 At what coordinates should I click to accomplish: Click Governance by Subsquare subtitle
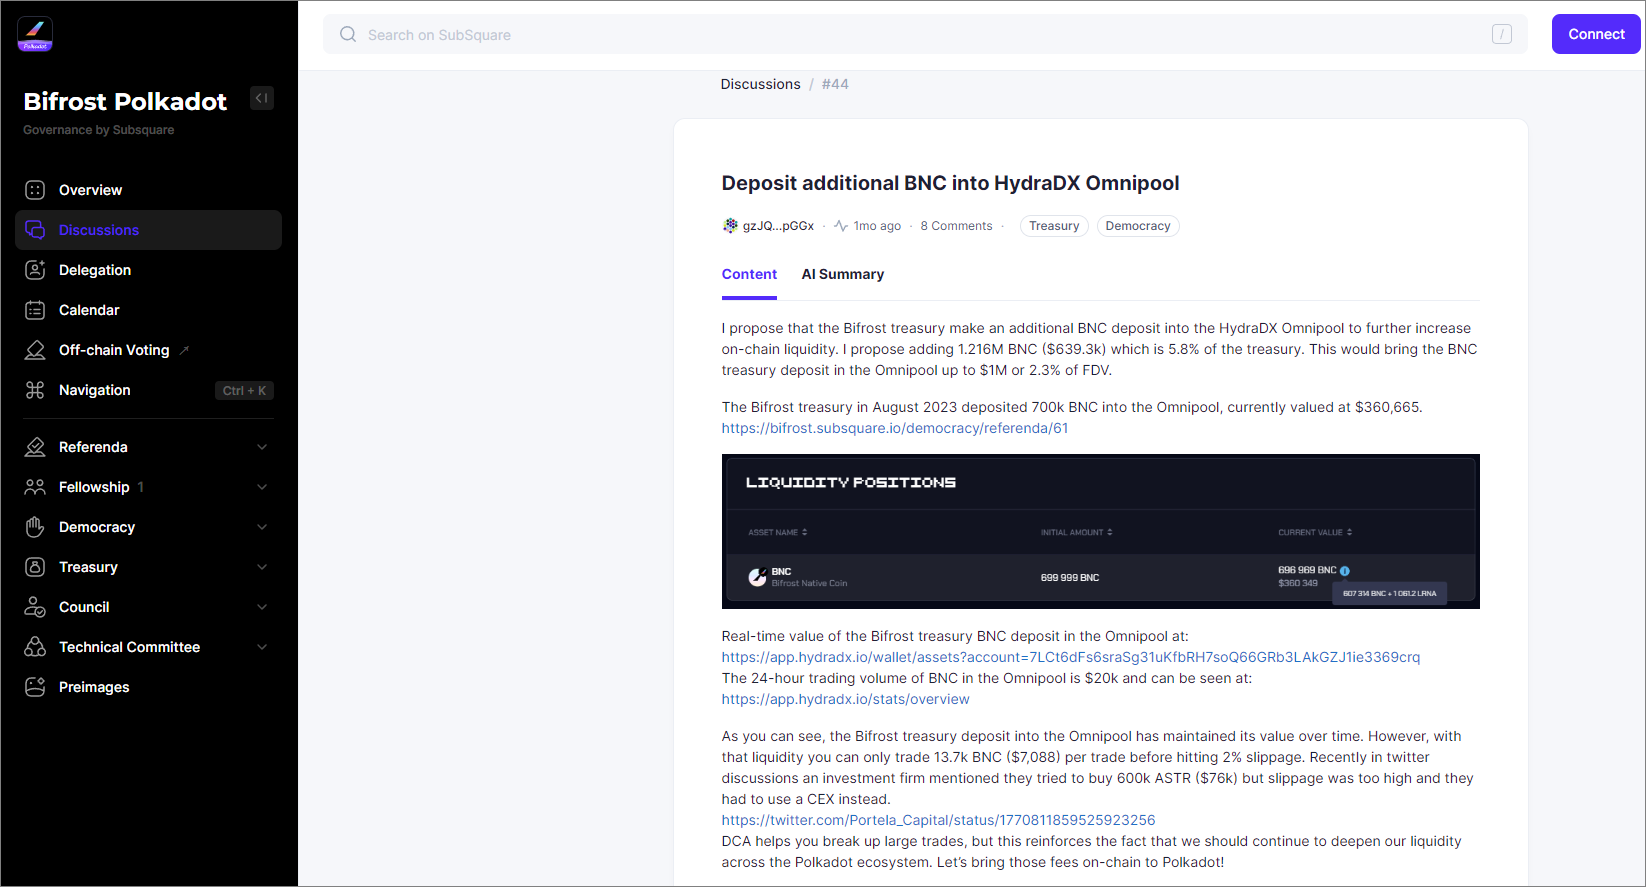click(99, 130)
